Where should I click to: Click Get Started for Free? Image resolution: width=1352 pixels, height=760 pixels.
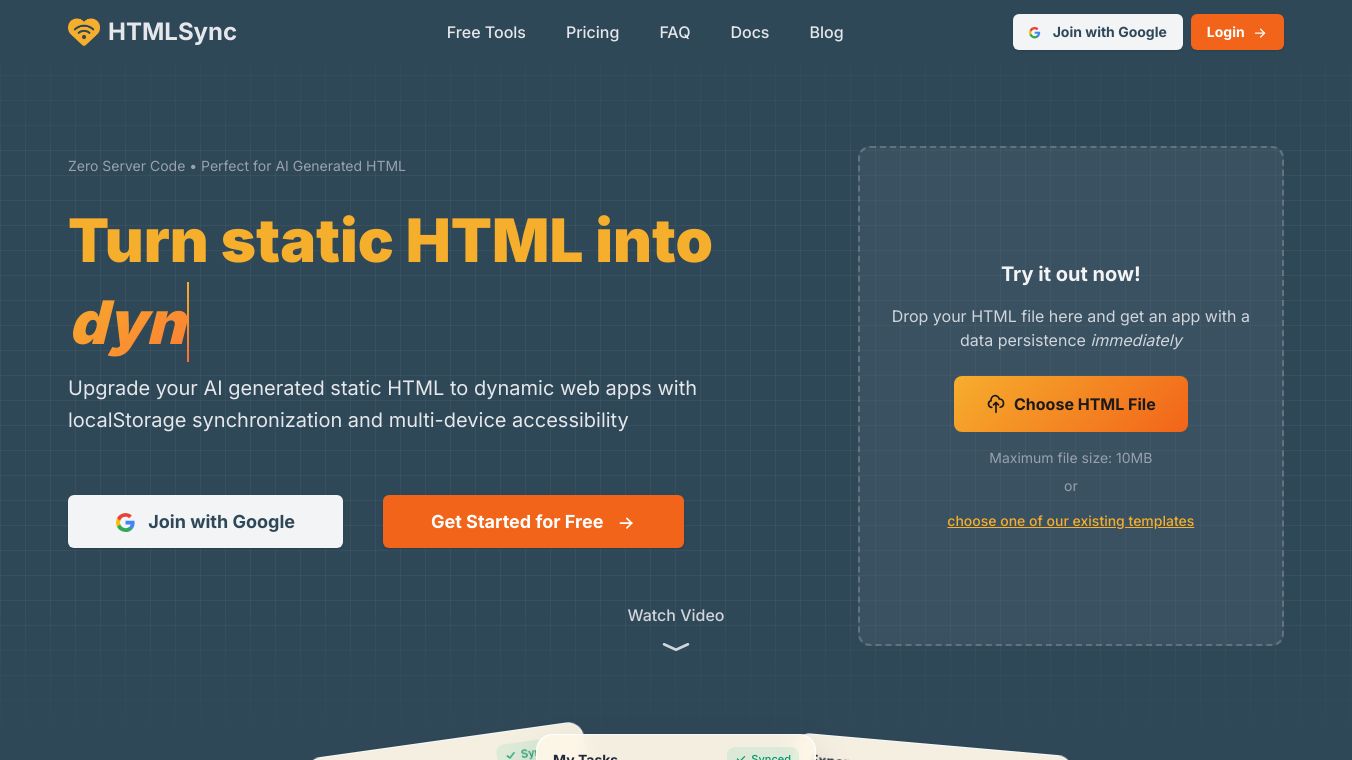click(533, 521)
